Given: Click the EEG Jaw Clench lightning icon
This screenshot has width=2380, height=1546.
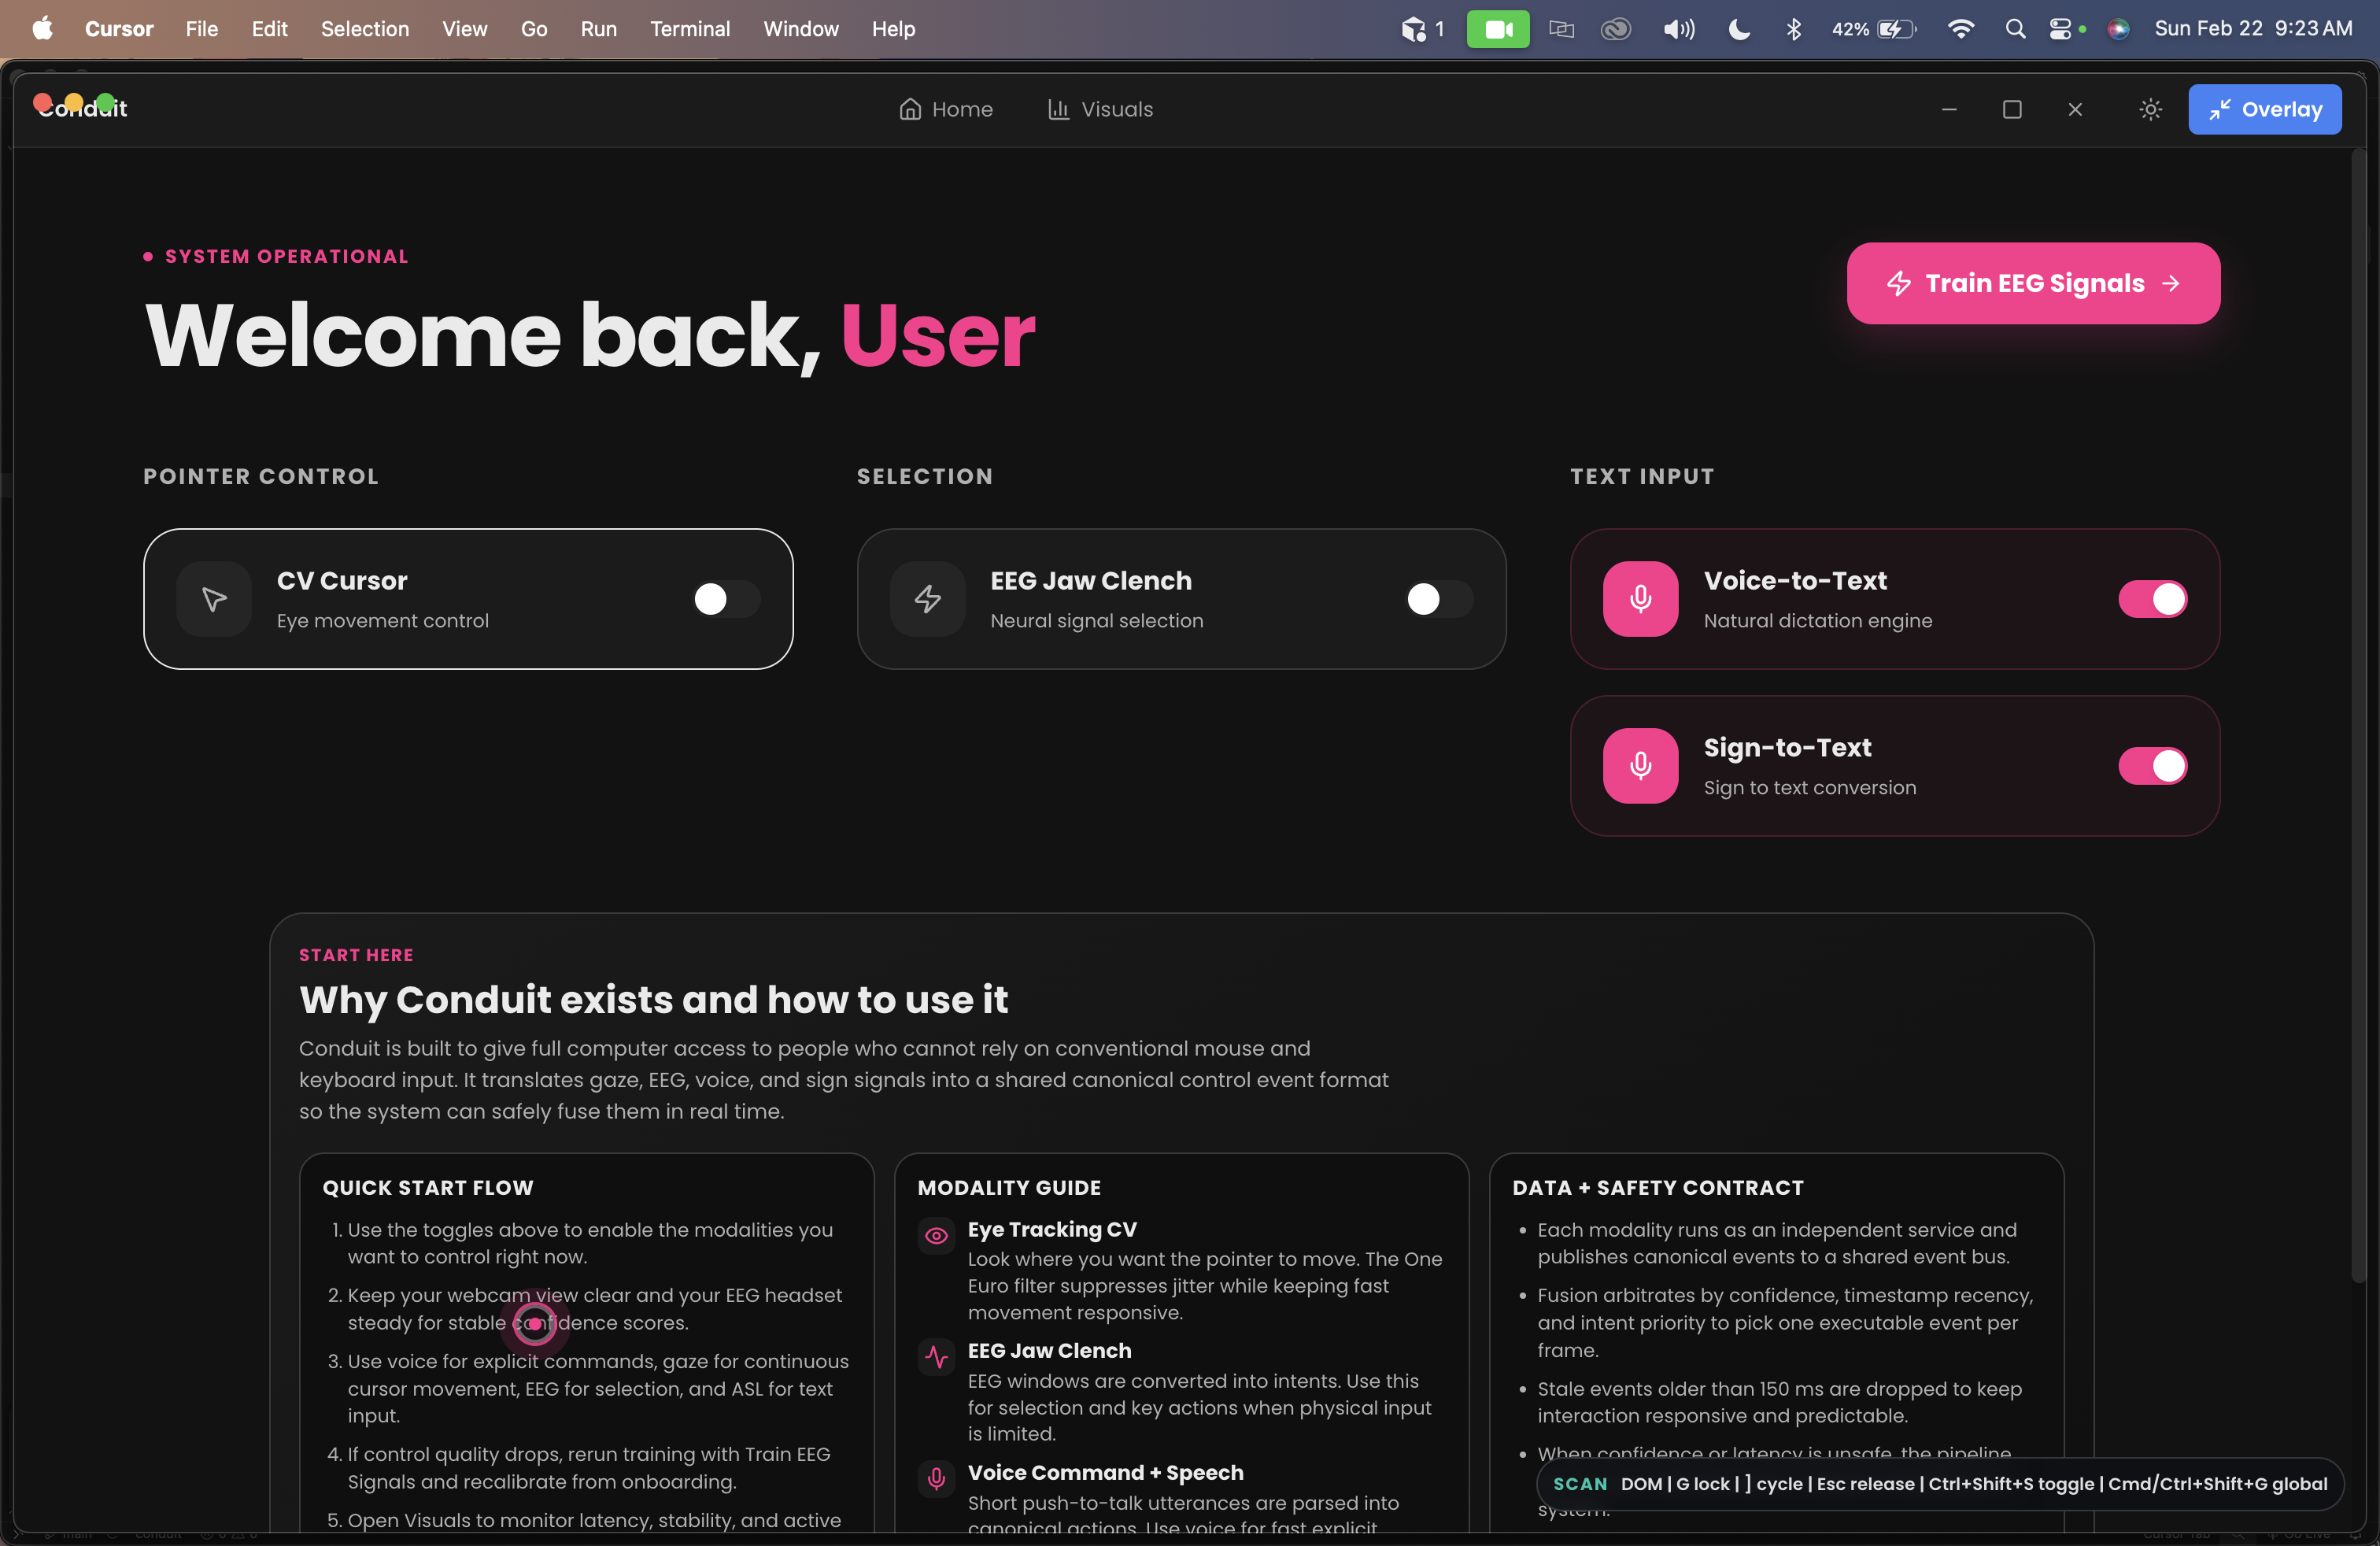Looking at the screenshot, I should point(927,599).
